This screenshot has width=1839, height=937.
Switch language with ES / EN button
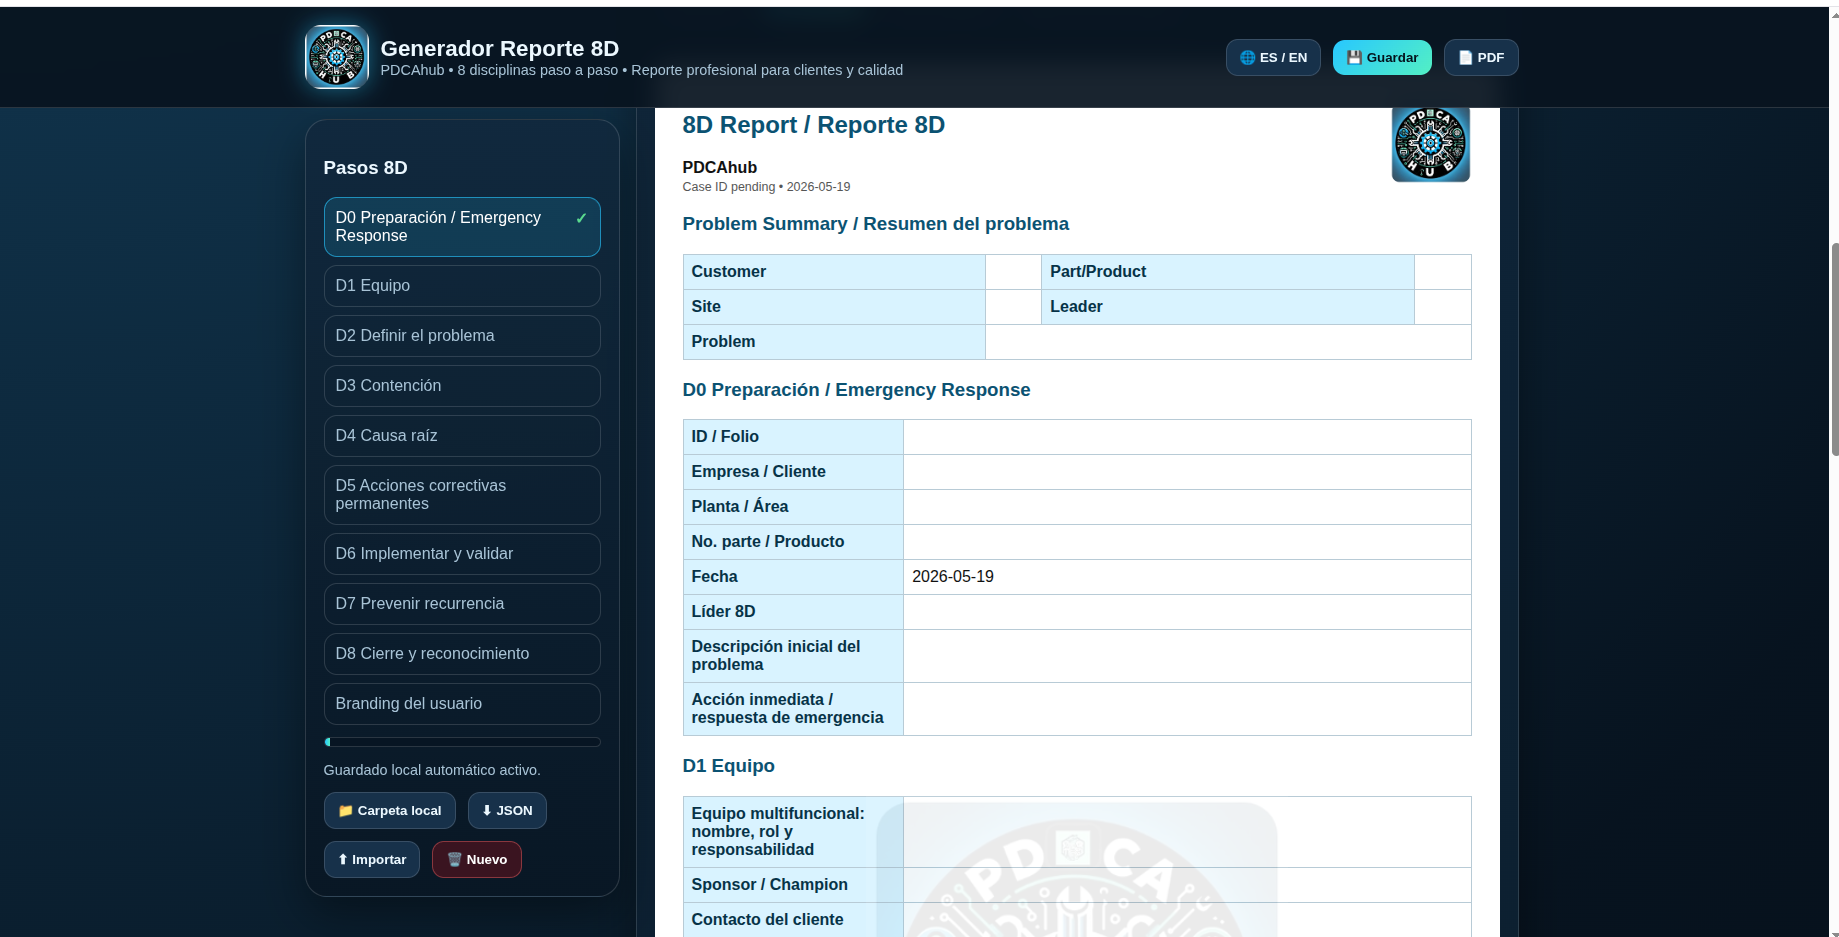1273,58
